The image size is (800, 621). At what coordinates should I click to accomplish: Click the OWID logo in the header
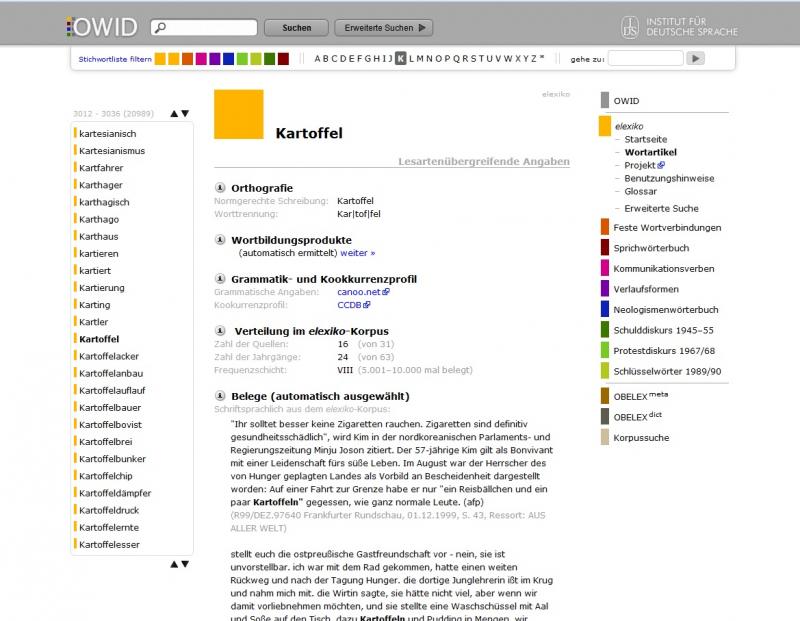tap(102, 27)
